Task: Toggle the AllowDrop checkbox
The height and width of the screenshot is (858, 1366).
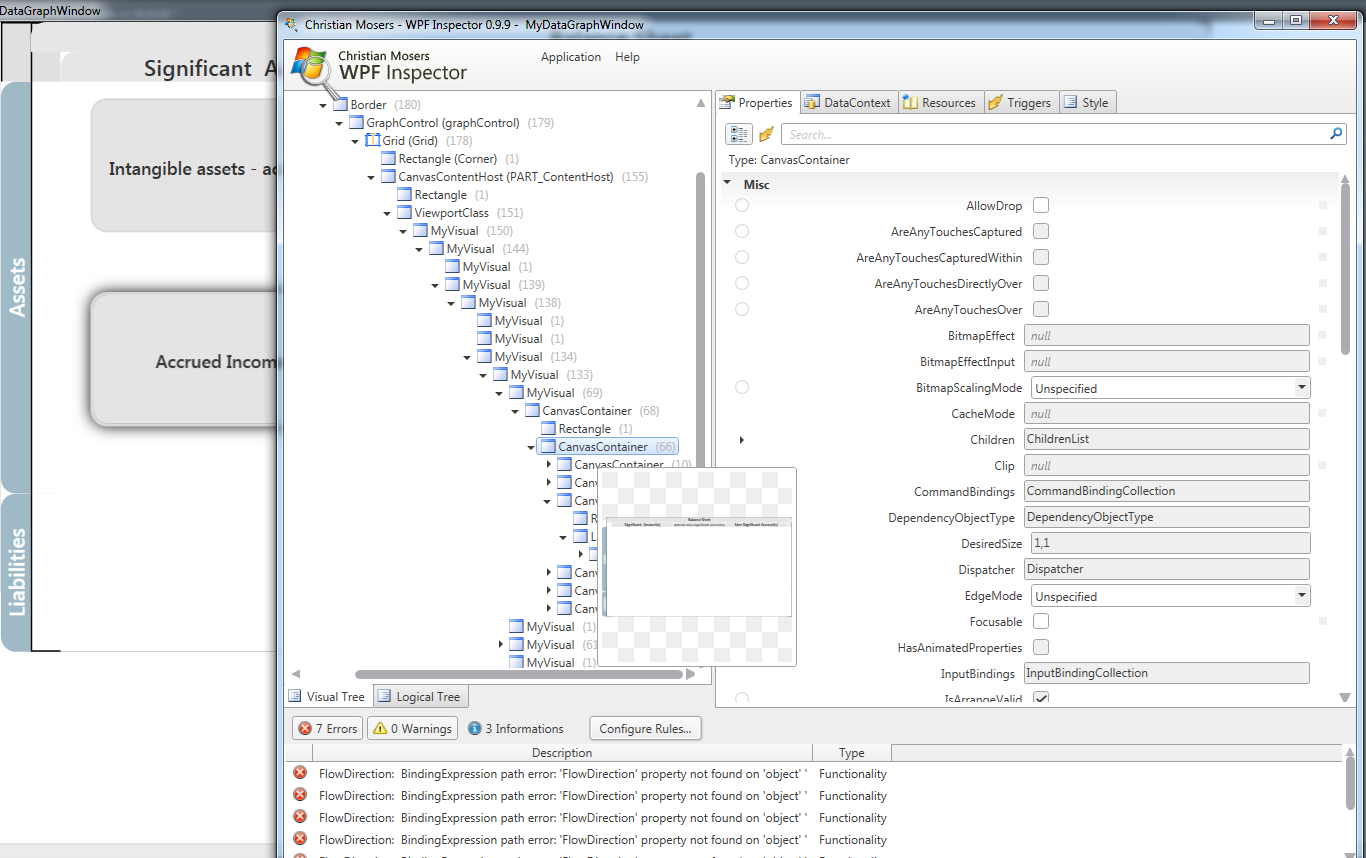Action: pyautogui.click(x=1041, y=205)
